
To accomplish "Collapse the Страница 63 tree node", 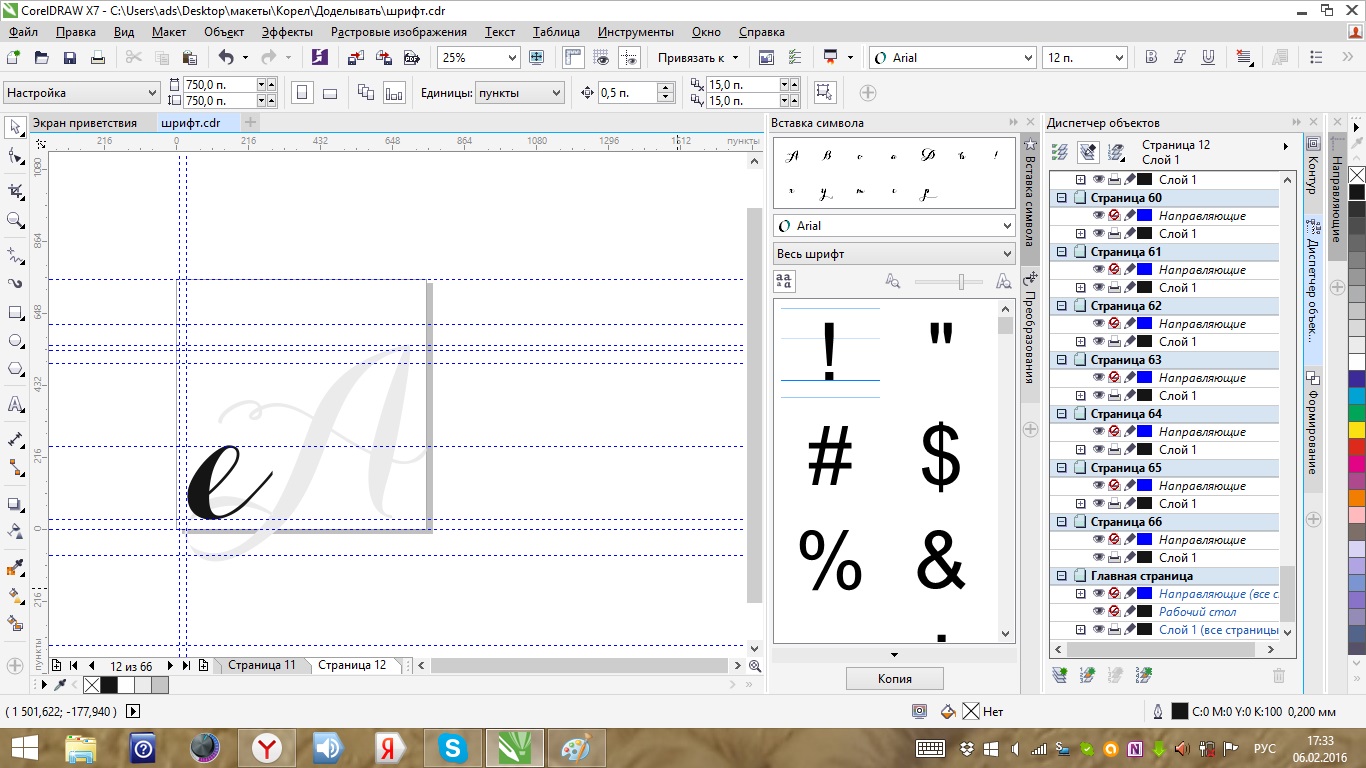I will point(1062,360).
